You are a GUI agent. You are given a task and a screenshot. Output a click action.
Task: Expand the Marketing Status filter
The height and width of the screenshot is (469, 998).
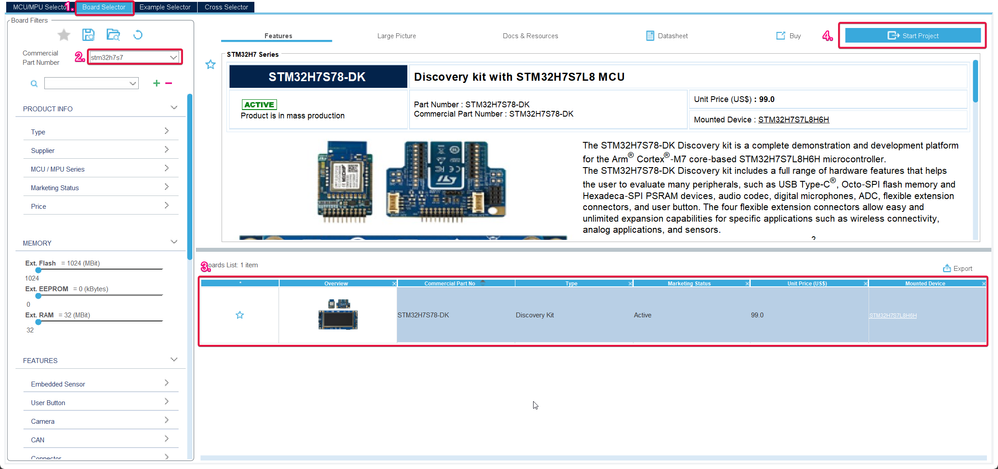click(166, 187)
